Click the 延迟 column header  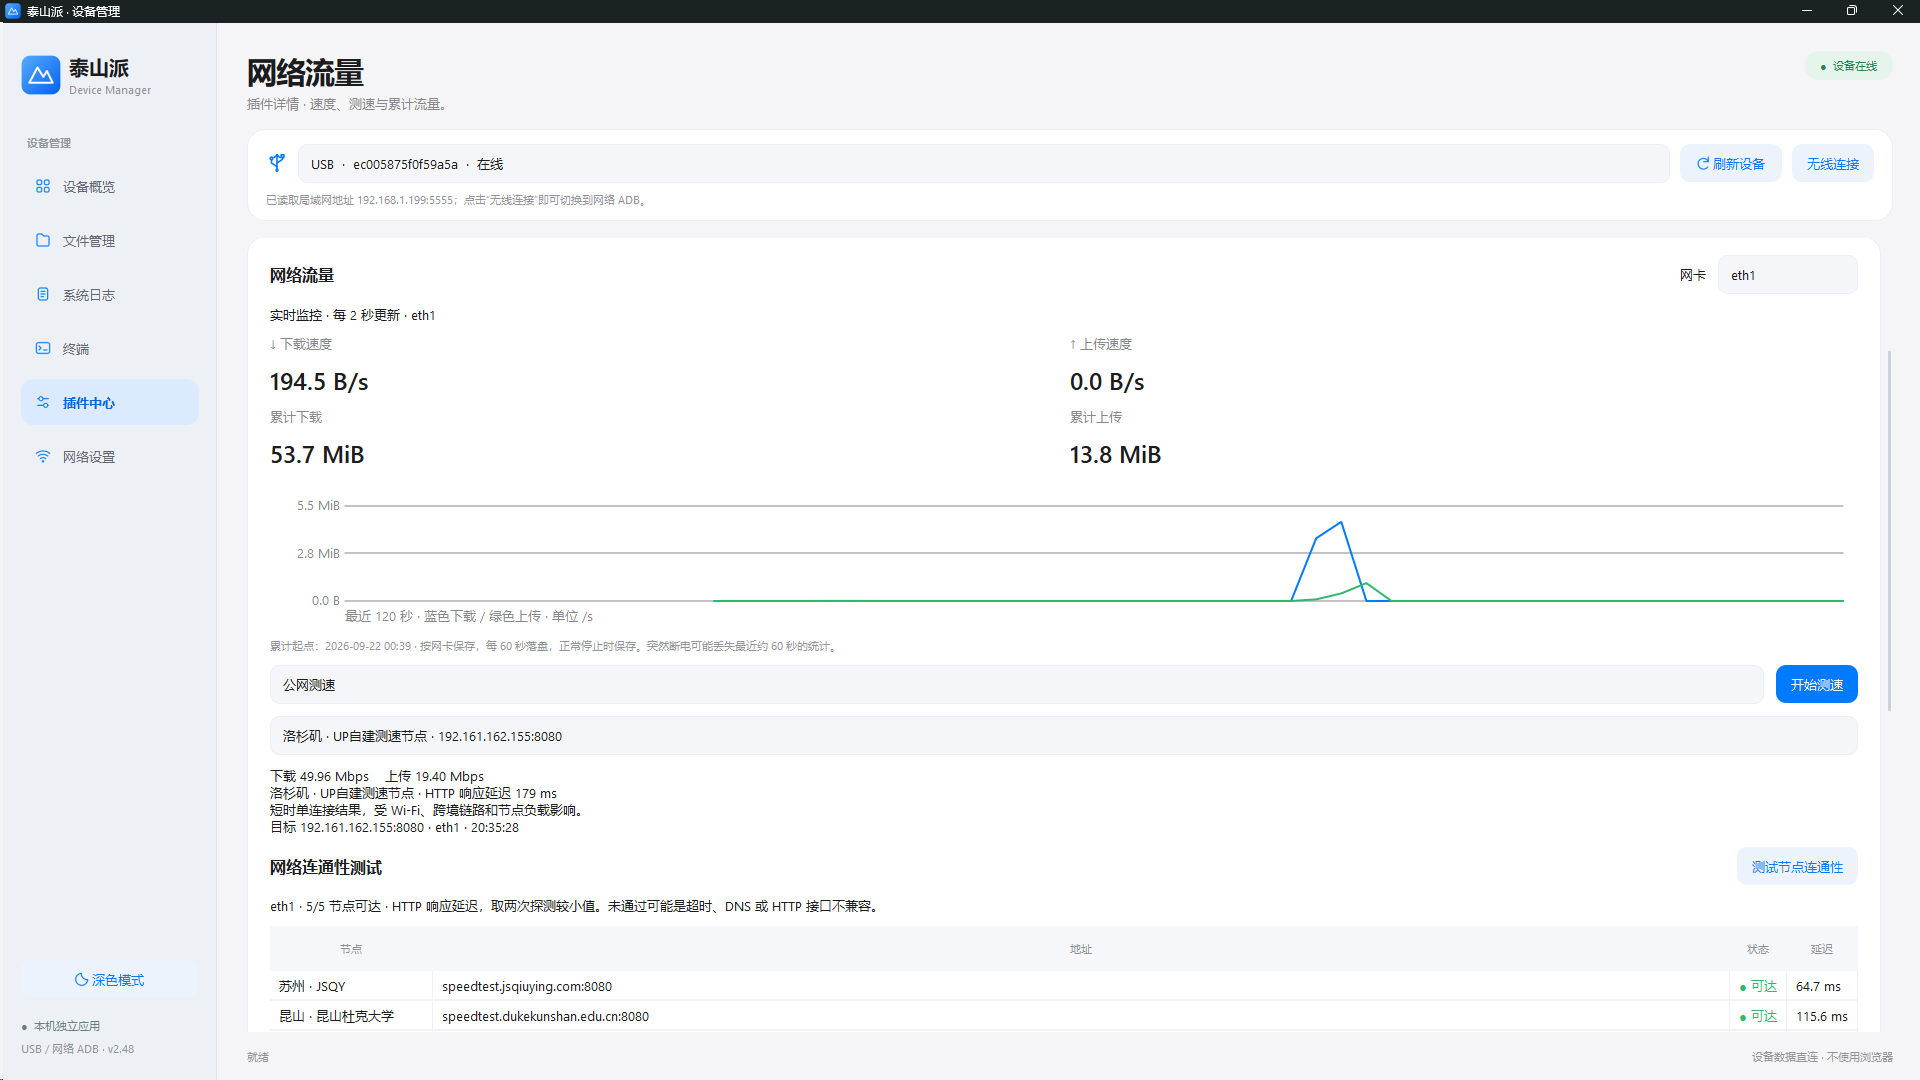coord(1822,949)
